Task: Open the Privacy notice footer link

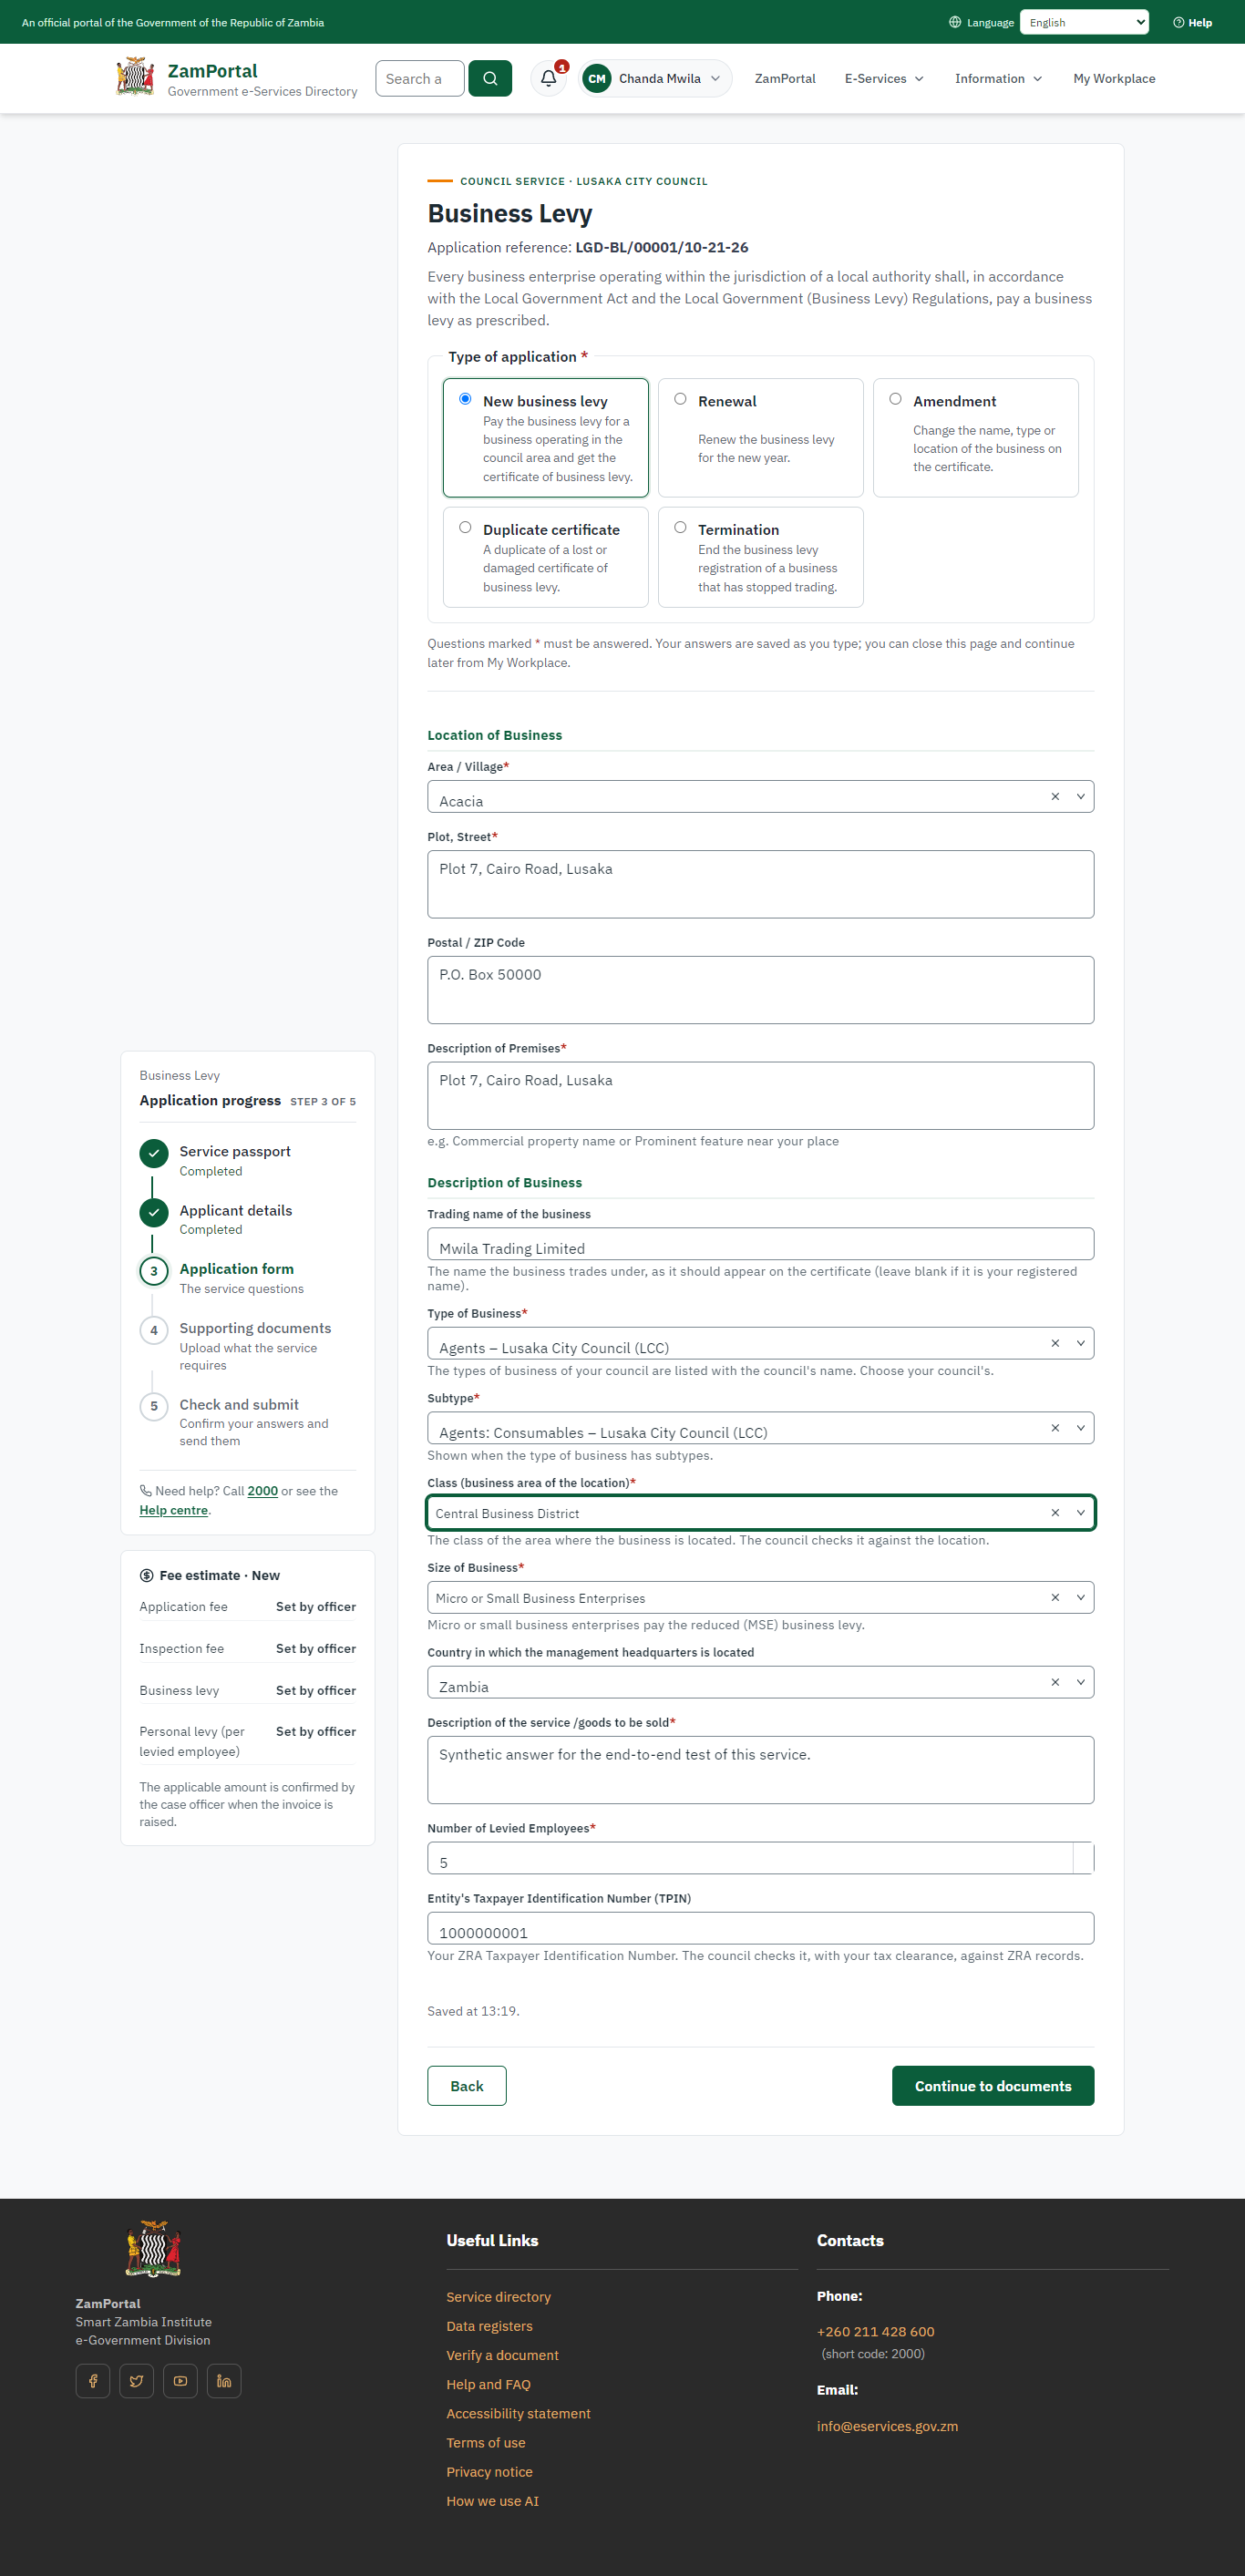Action: pyautogui.click(x=489, y=2471)
